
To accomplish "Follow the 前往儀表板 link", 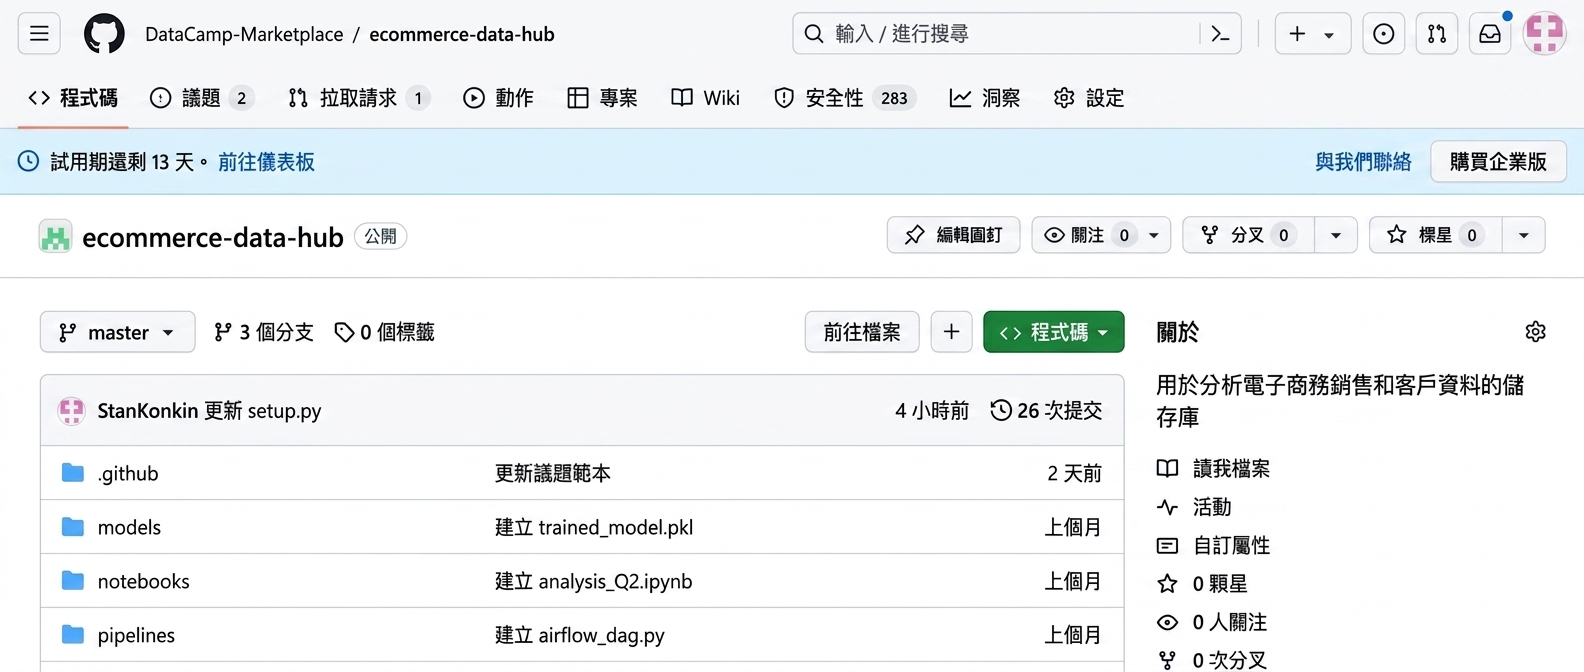I will 266,162.
